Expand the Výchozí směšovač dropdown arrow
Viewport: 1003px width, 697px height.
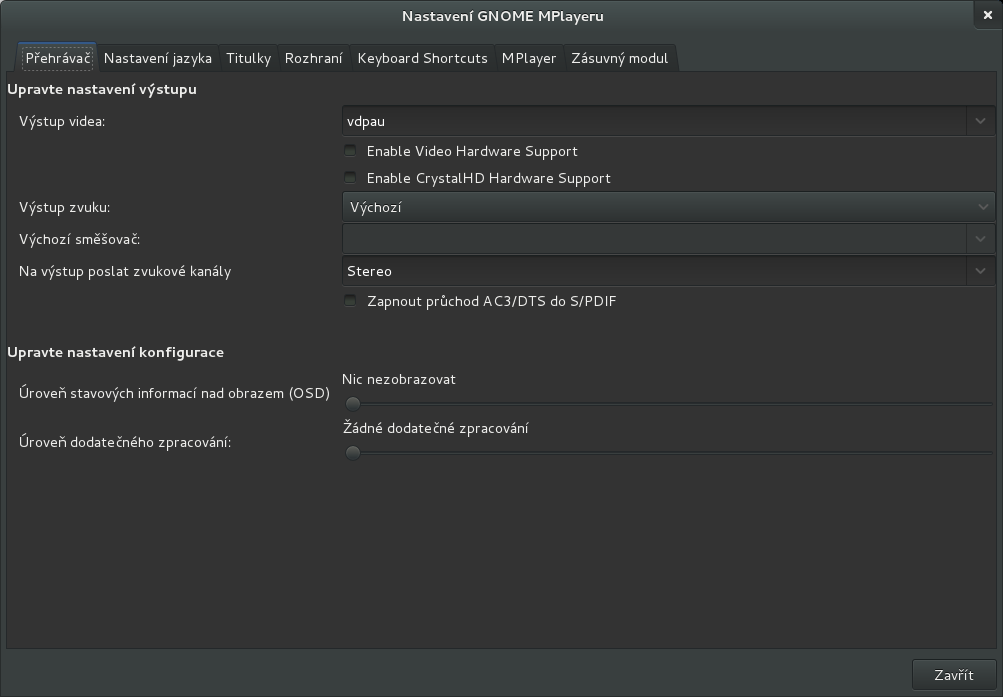coord(981,239)
